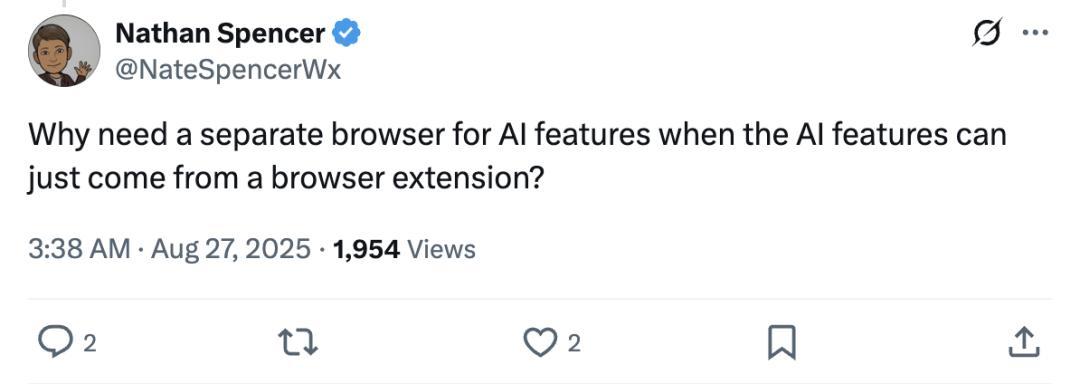The width and height of the screenshot is (1080, 384).
Task: Like the tweet with the heart icon
Action: tap(541, 342)
